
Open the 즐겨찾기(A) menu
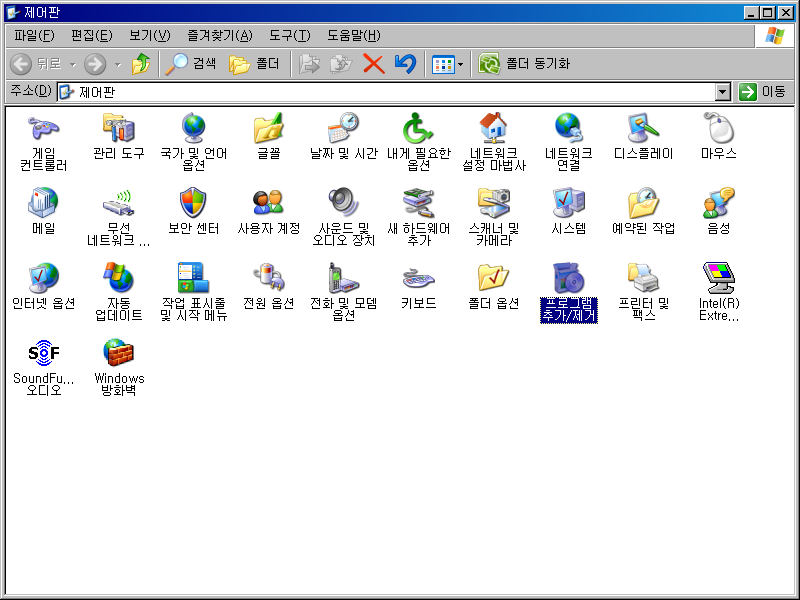click(x=220, y=35)
